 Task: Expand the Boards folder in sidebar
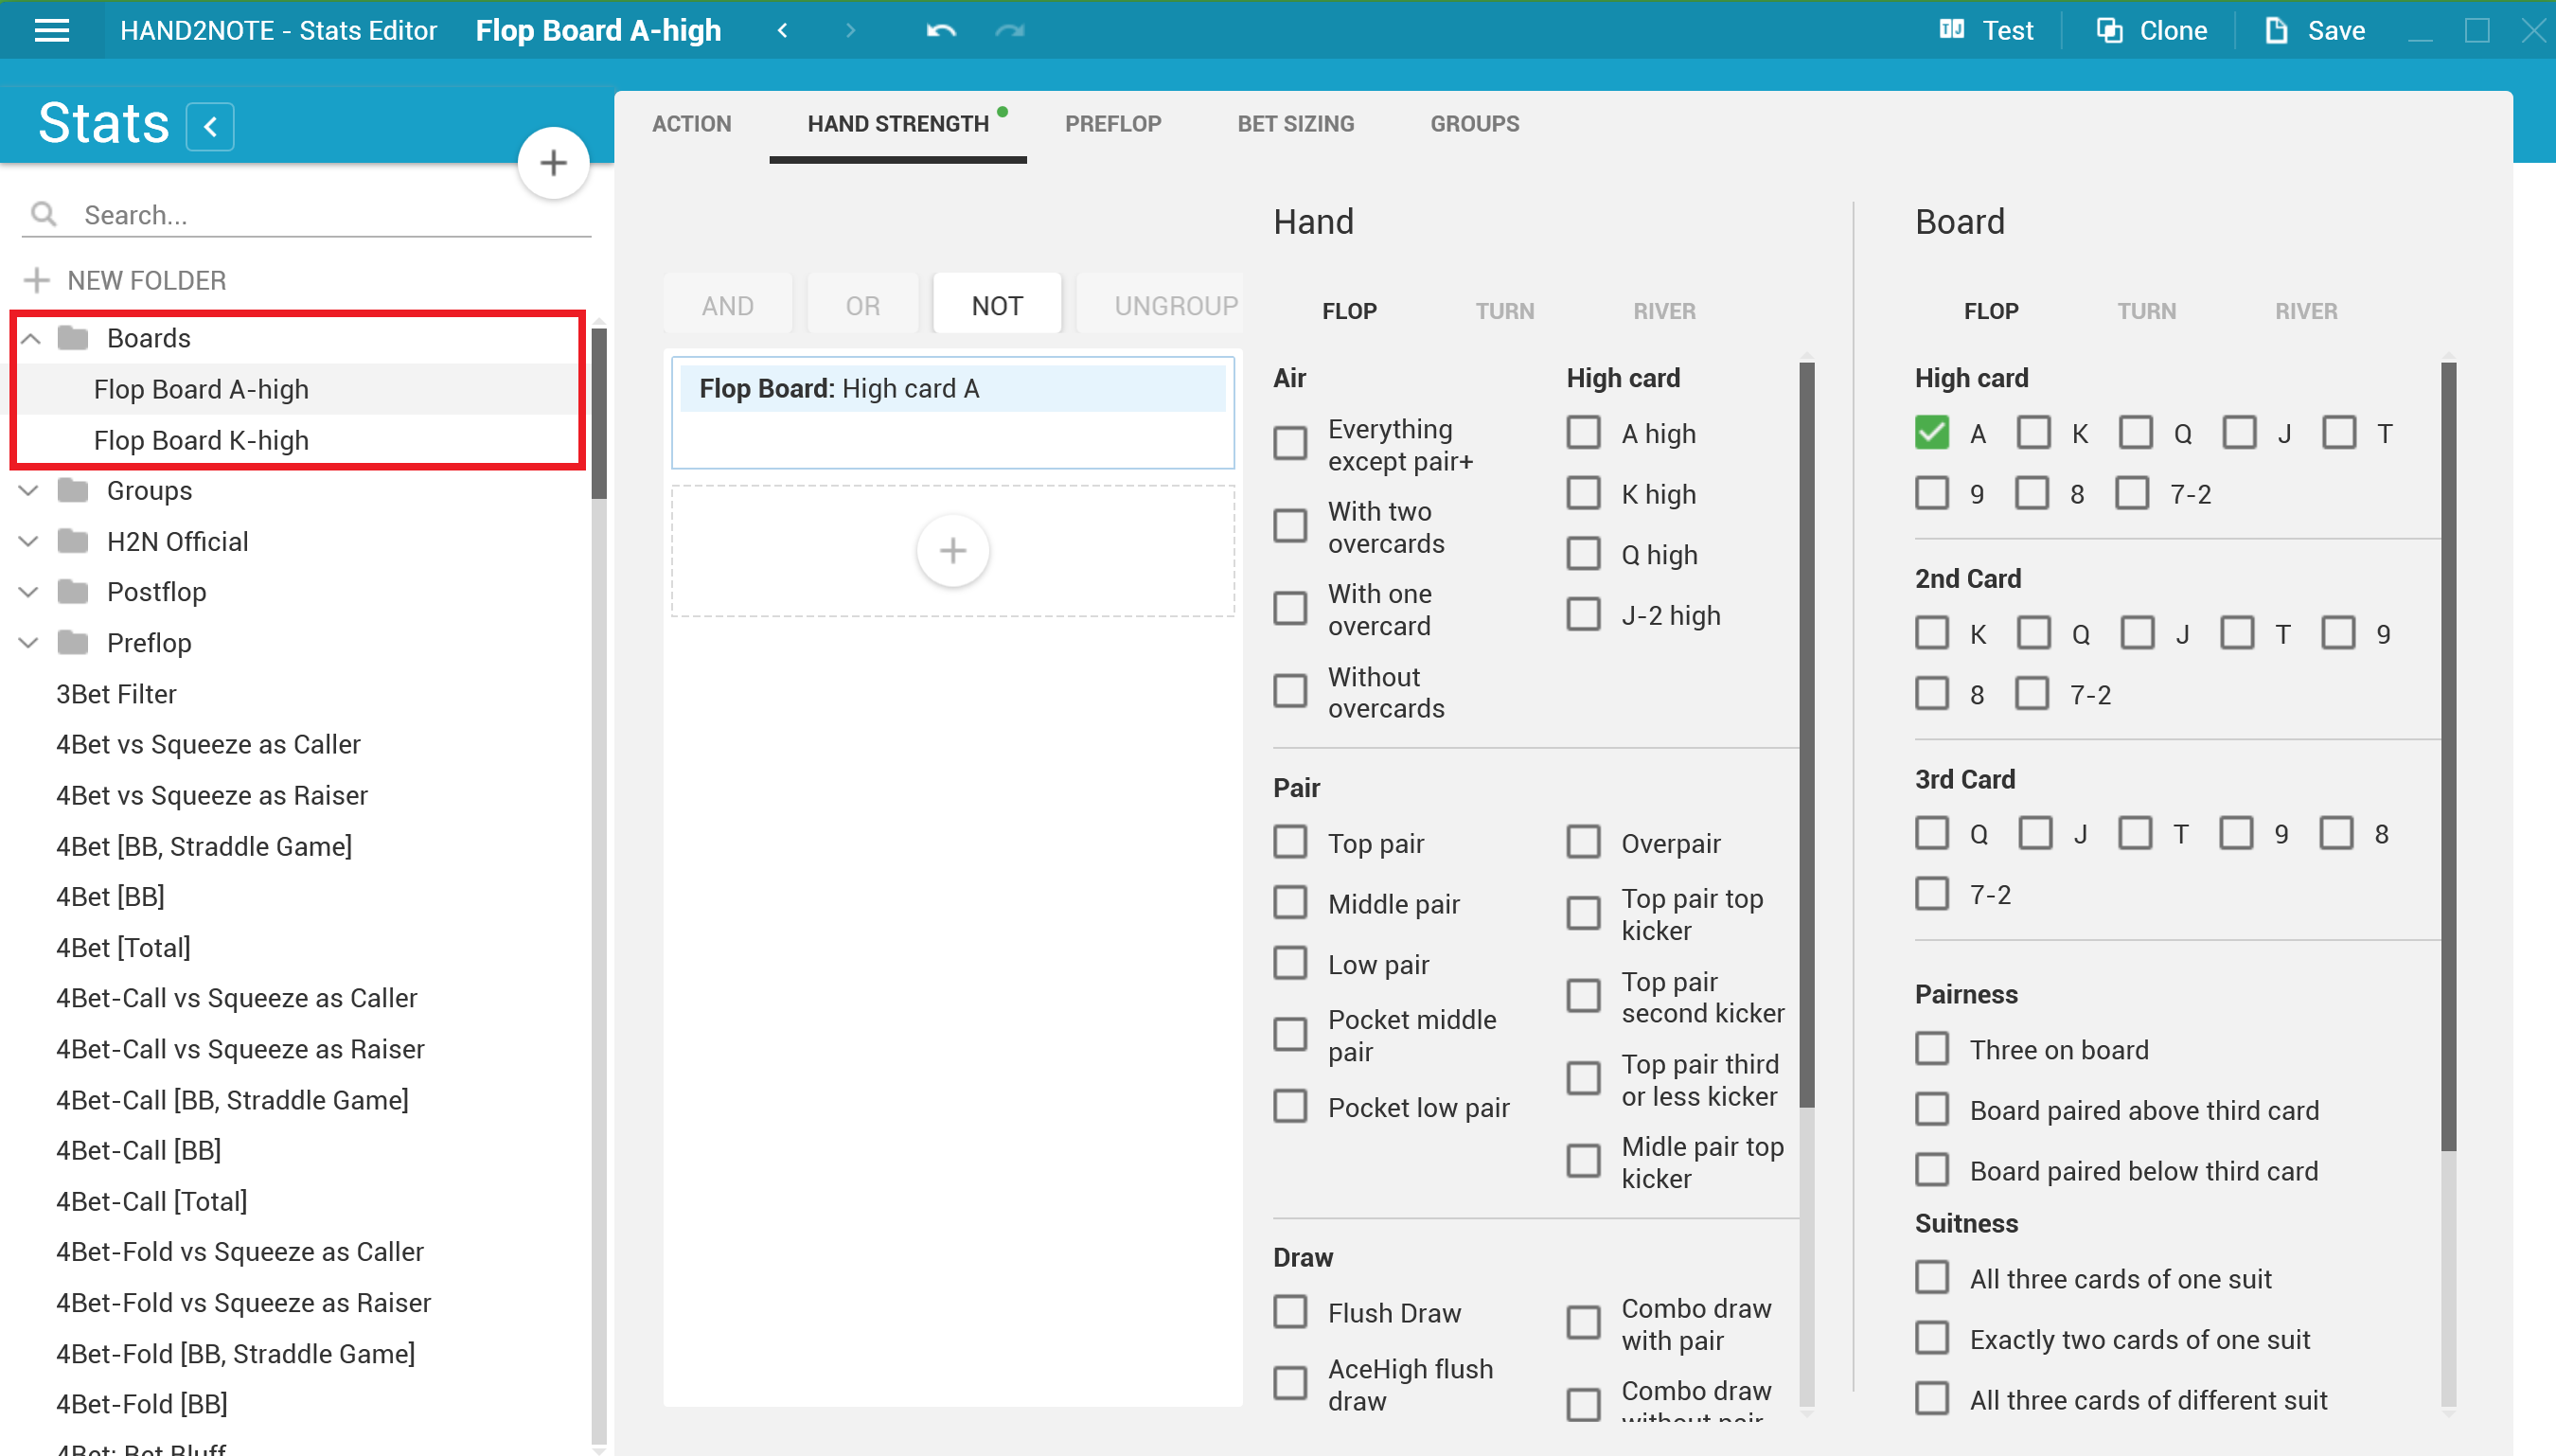[x=30, y=337]
